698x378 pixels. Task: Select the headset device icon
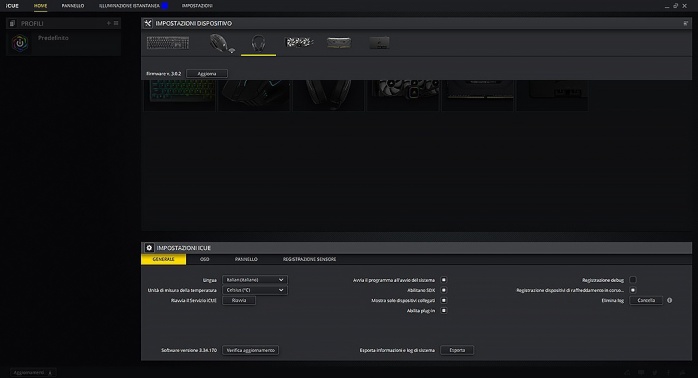tap(258, 44)
